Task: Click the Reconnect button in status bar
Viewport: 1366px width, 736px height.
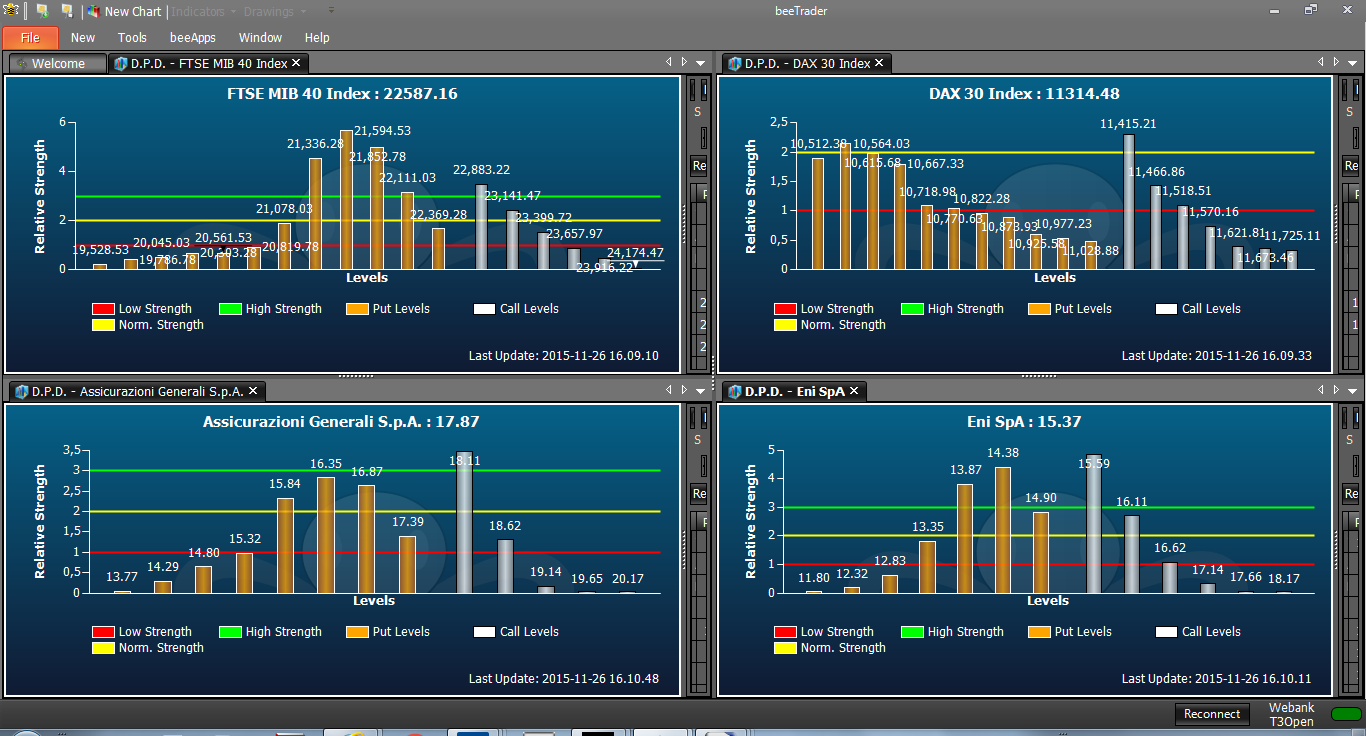Action: pyautogui.click(x=1212, y=714)
